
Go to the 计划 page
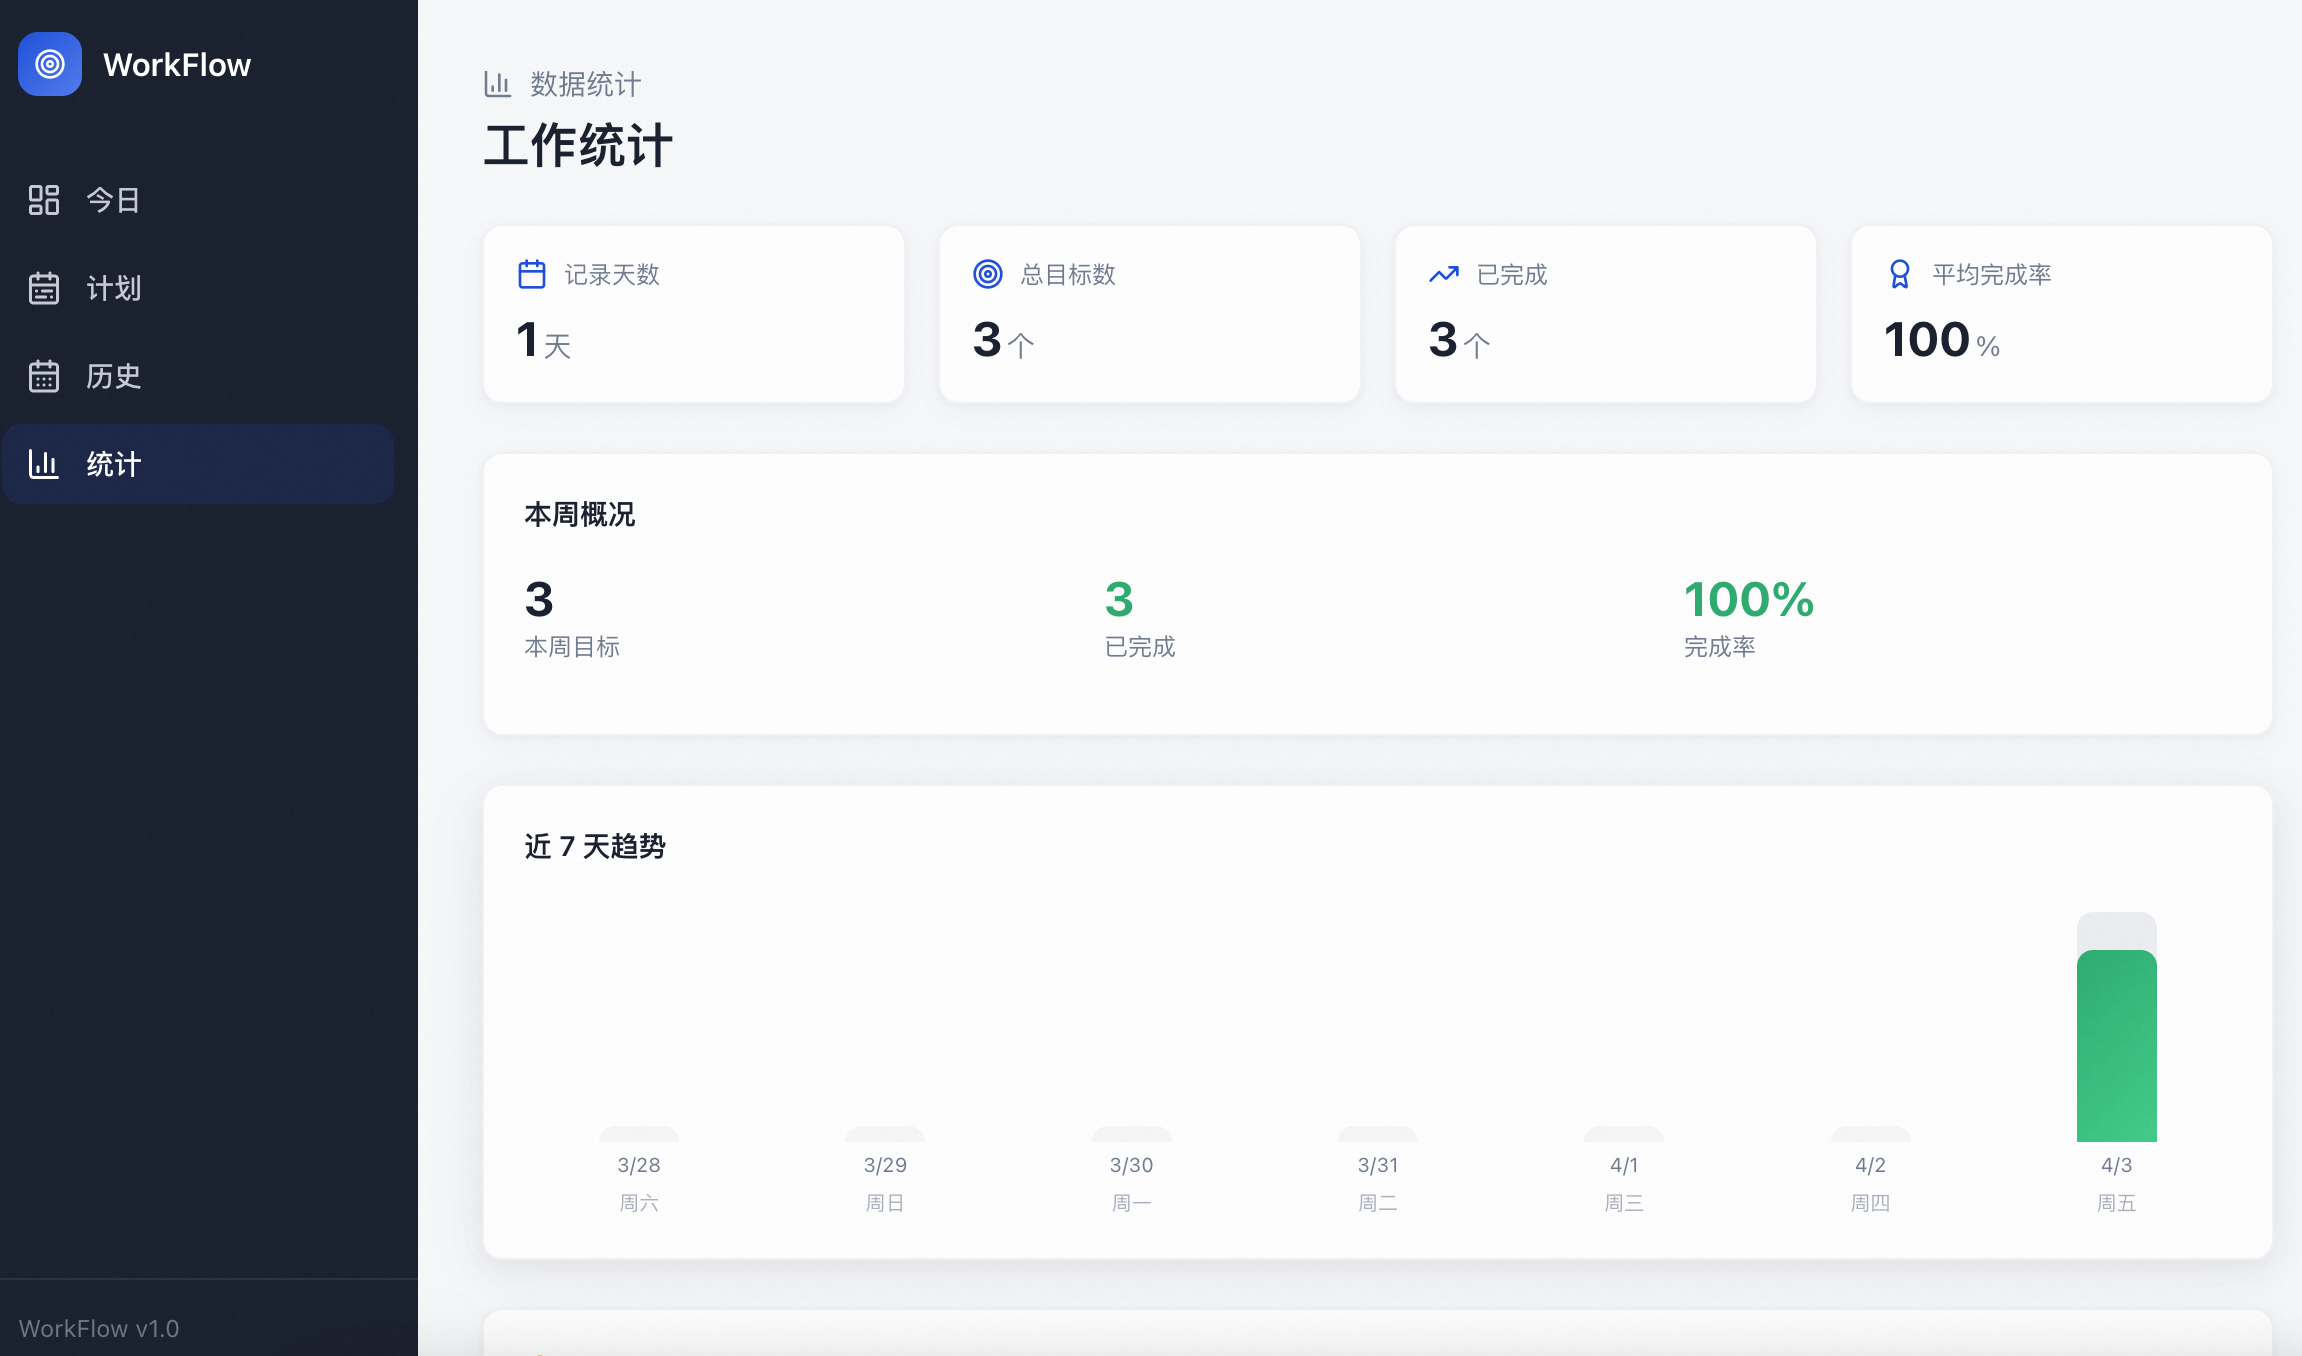coord(113,288)
